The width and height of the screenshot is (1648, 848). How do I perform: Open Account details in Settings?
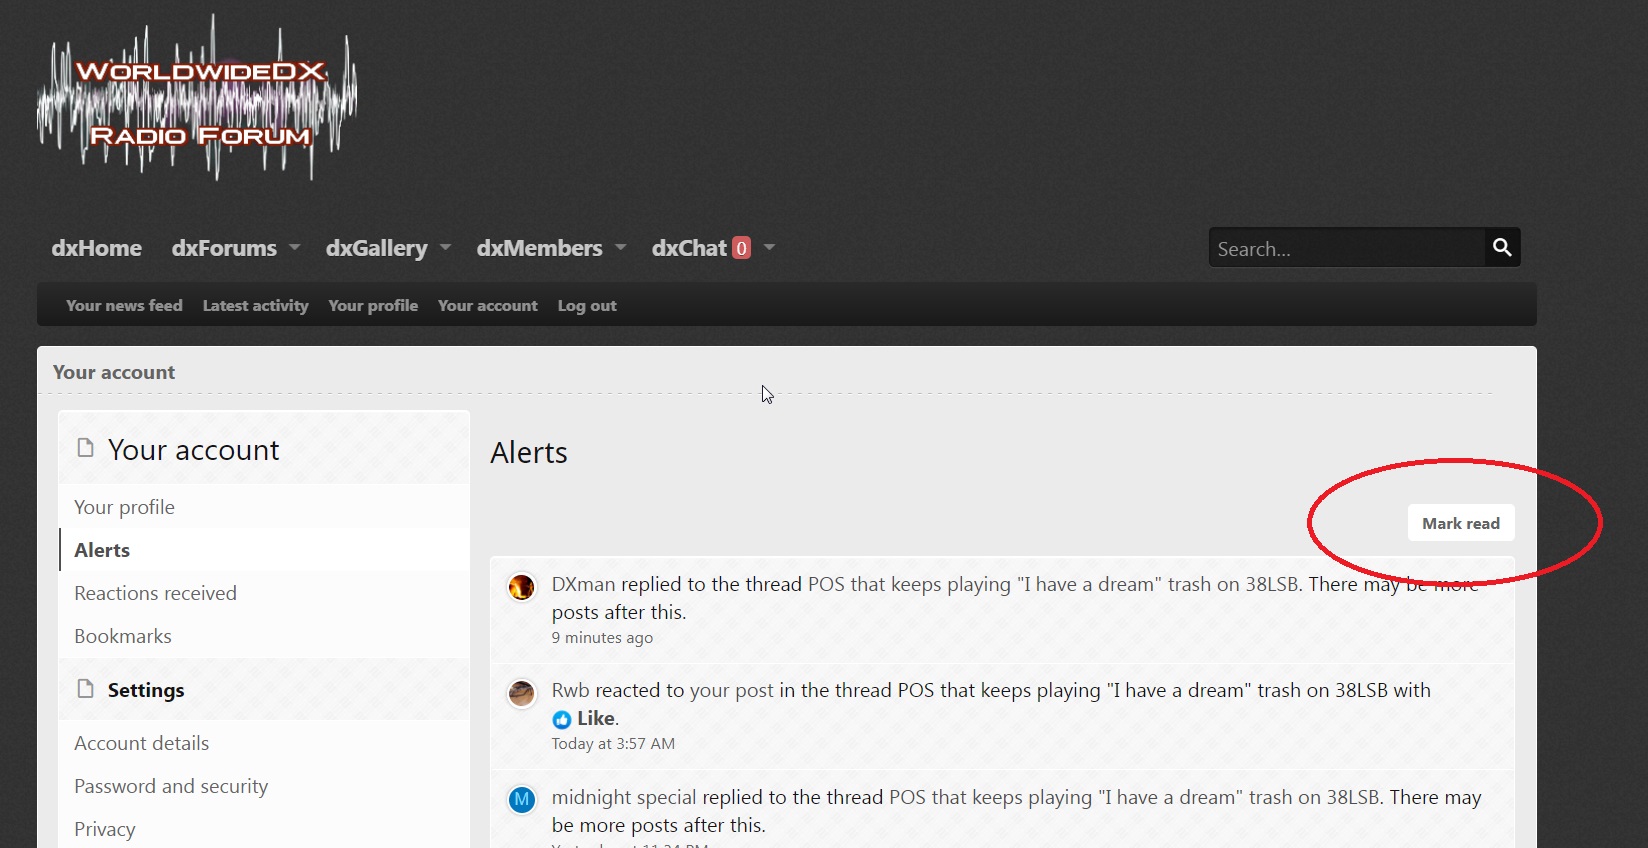pyautogui.click(x=141, y=743)
